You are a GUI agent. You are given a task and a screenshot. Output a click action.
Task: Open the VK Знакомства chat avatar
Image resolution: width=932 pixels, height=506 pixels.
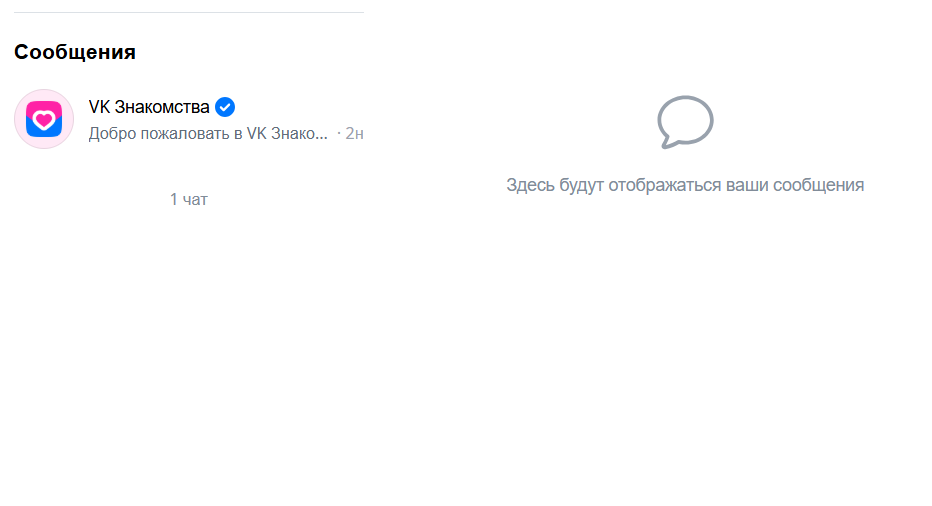click(x=44, y=119)
